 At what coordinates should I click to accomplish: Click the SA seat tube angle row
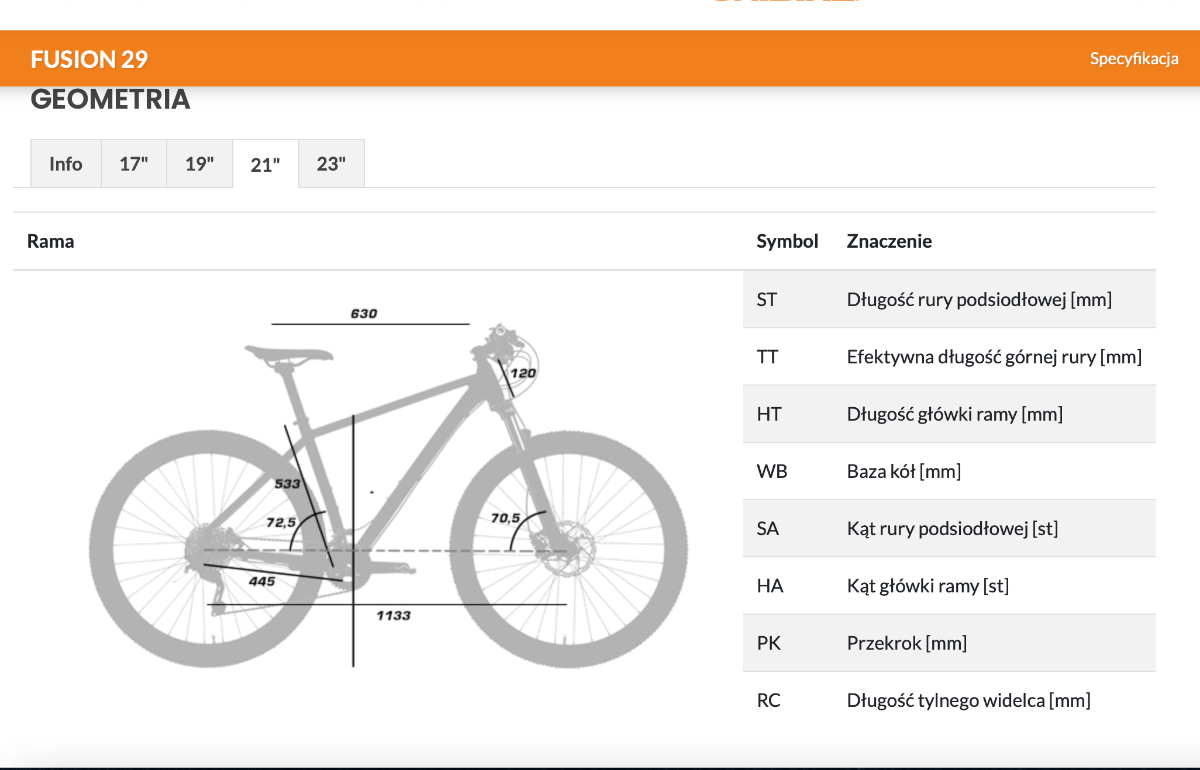click(x=948, y=528)
